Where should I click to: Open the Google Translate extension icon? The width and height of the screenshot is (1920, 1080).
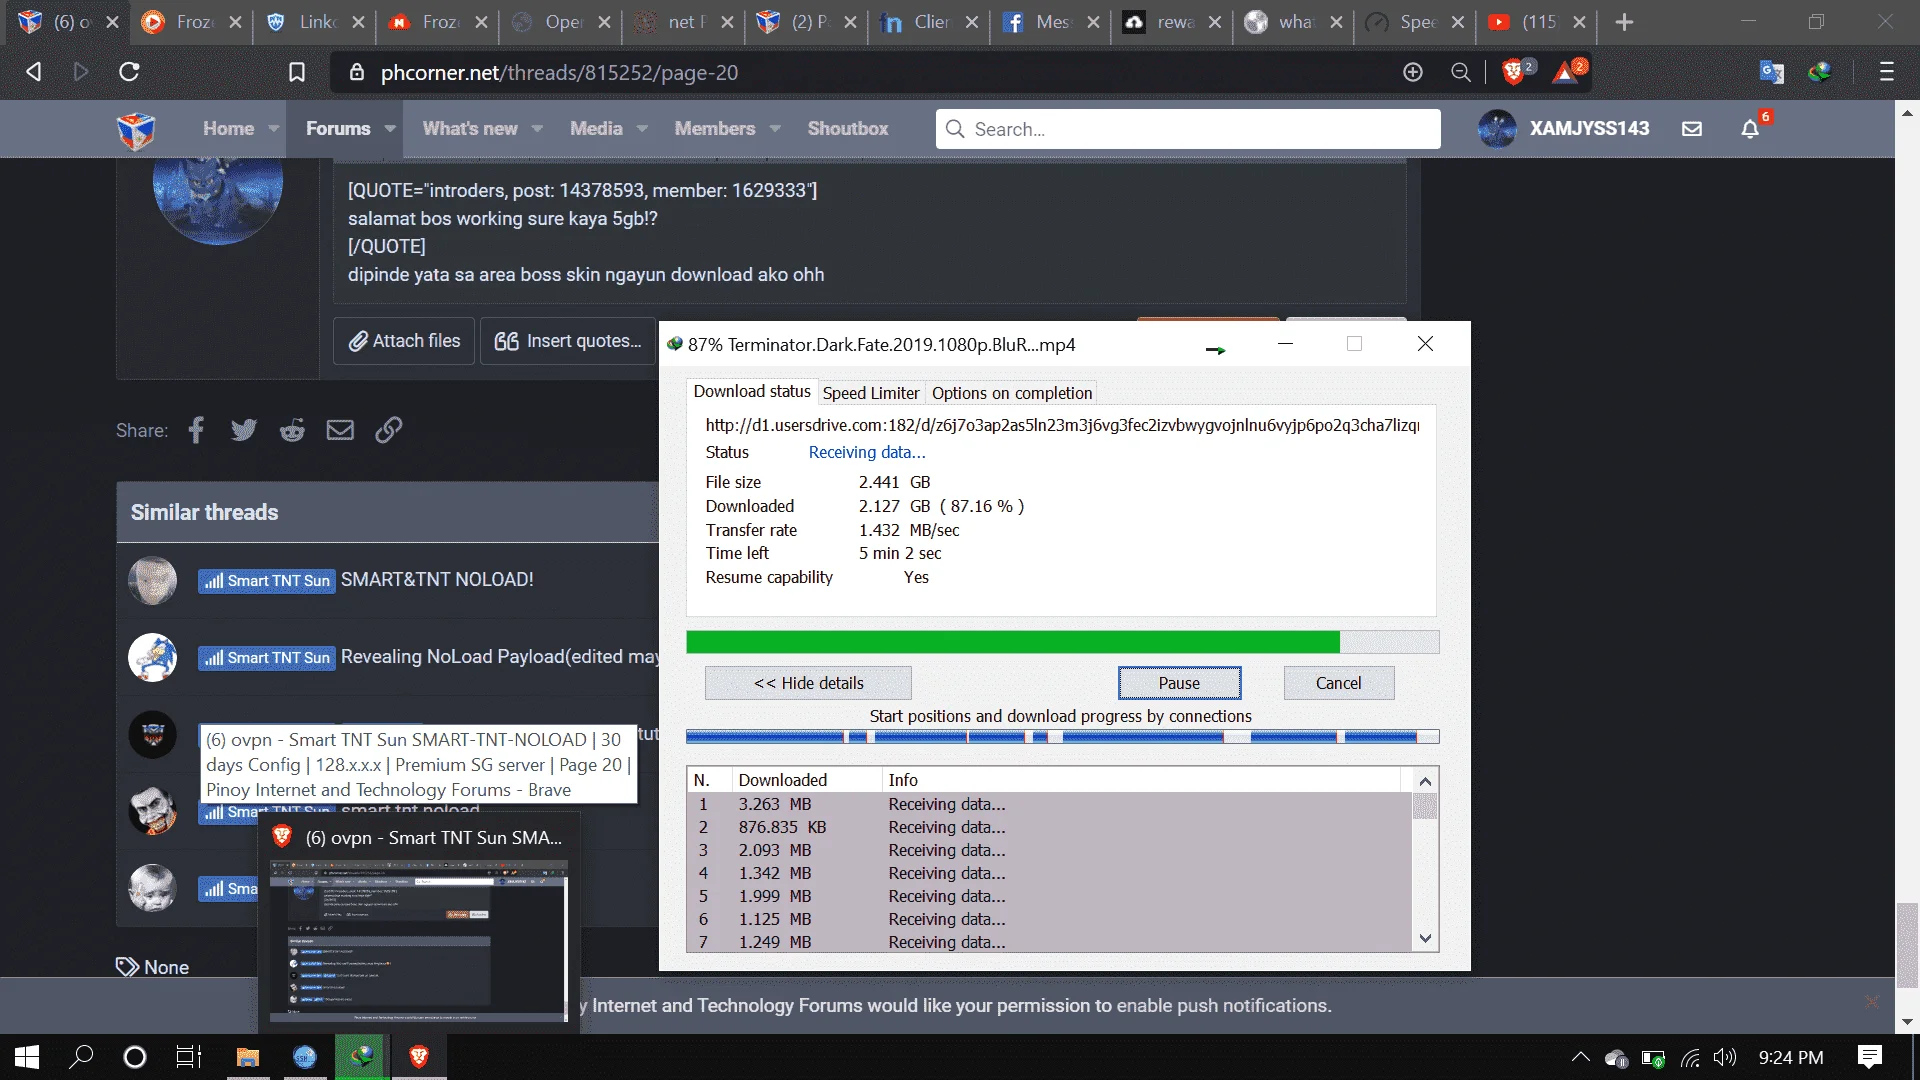(x=1771, y=72)
